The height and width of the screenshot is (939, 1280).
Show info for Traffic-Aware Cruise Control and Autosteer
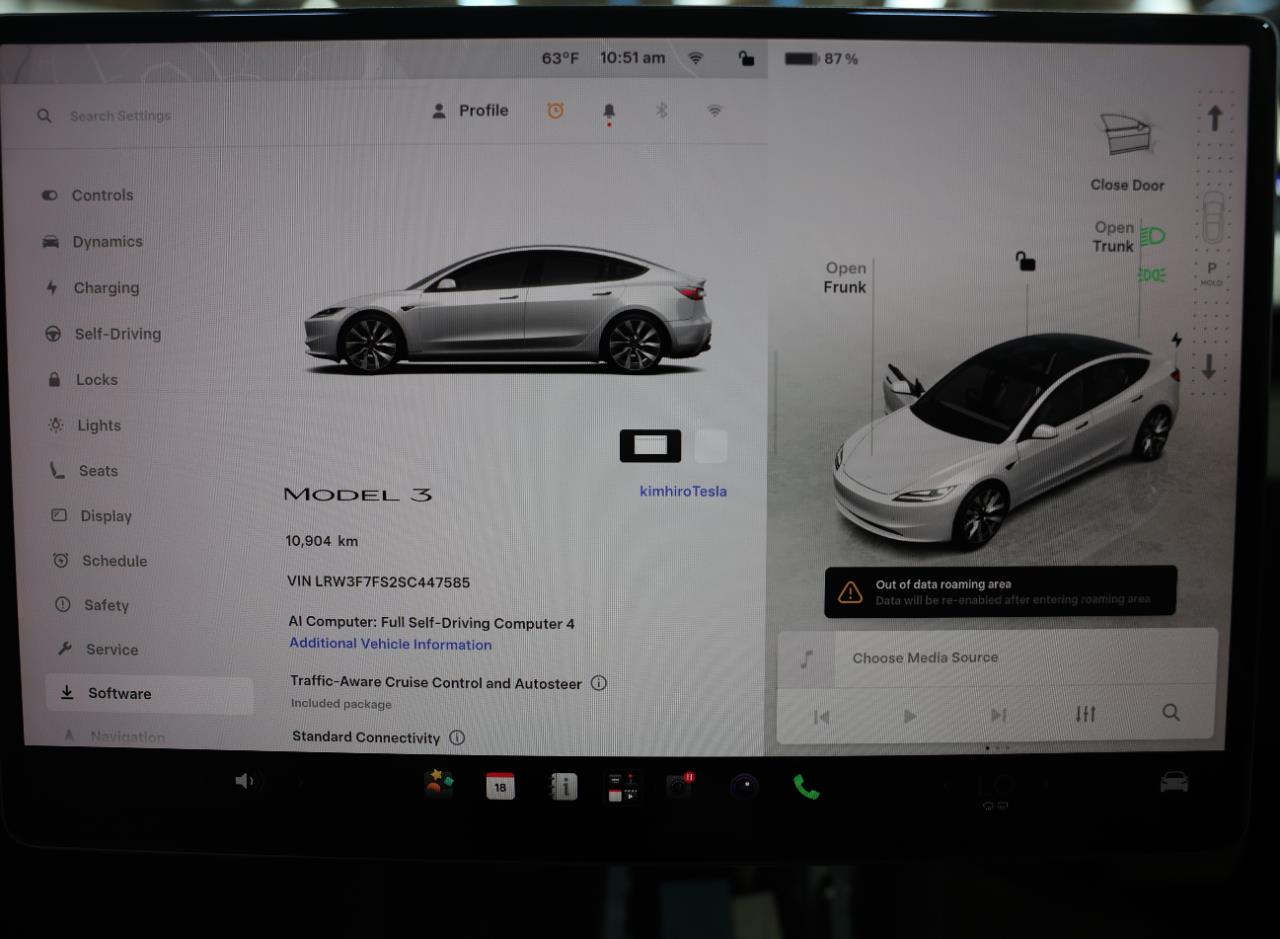tap(598, 683)
